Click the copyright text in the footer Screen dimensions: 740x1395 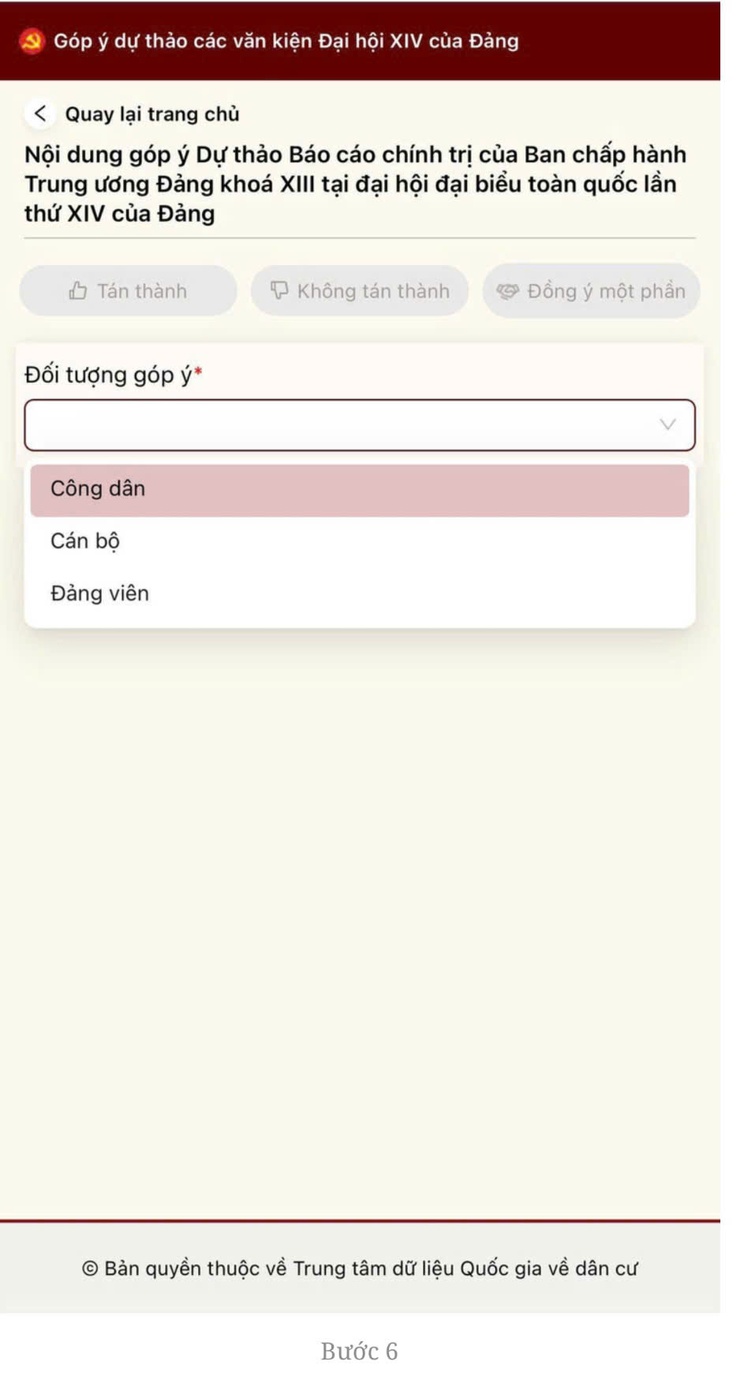click(370, 1267)
